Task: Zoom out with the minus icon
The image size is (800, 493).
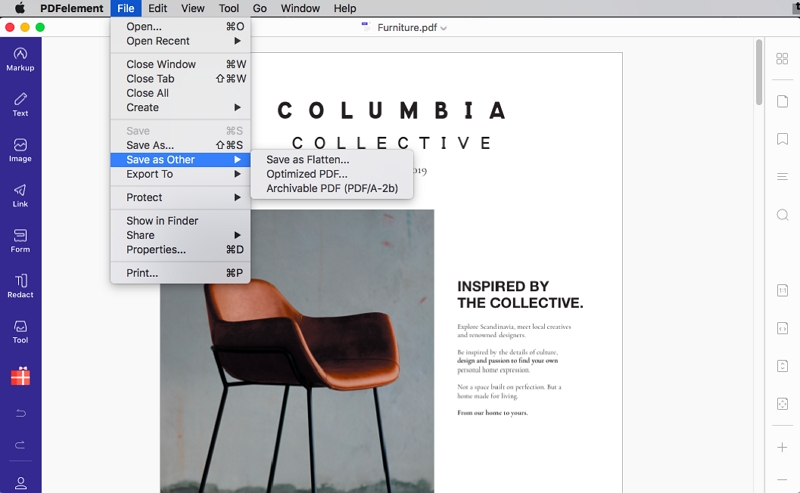Action: (x=782, y=480)
